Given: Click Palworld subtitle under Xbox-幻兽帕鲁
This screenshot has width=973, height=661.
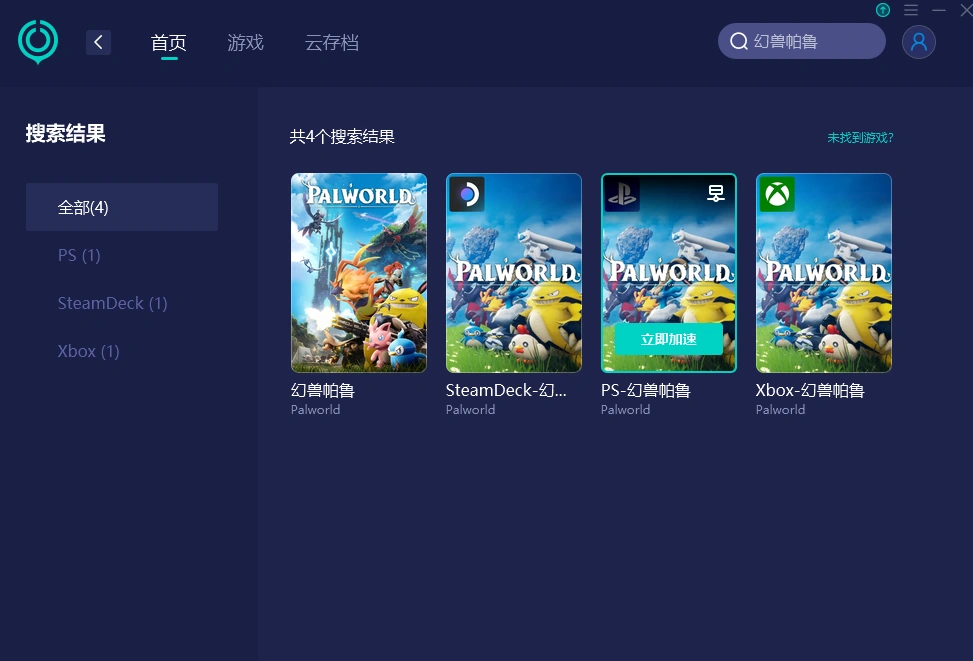Looking at the screenshot, I should point(780,410).
